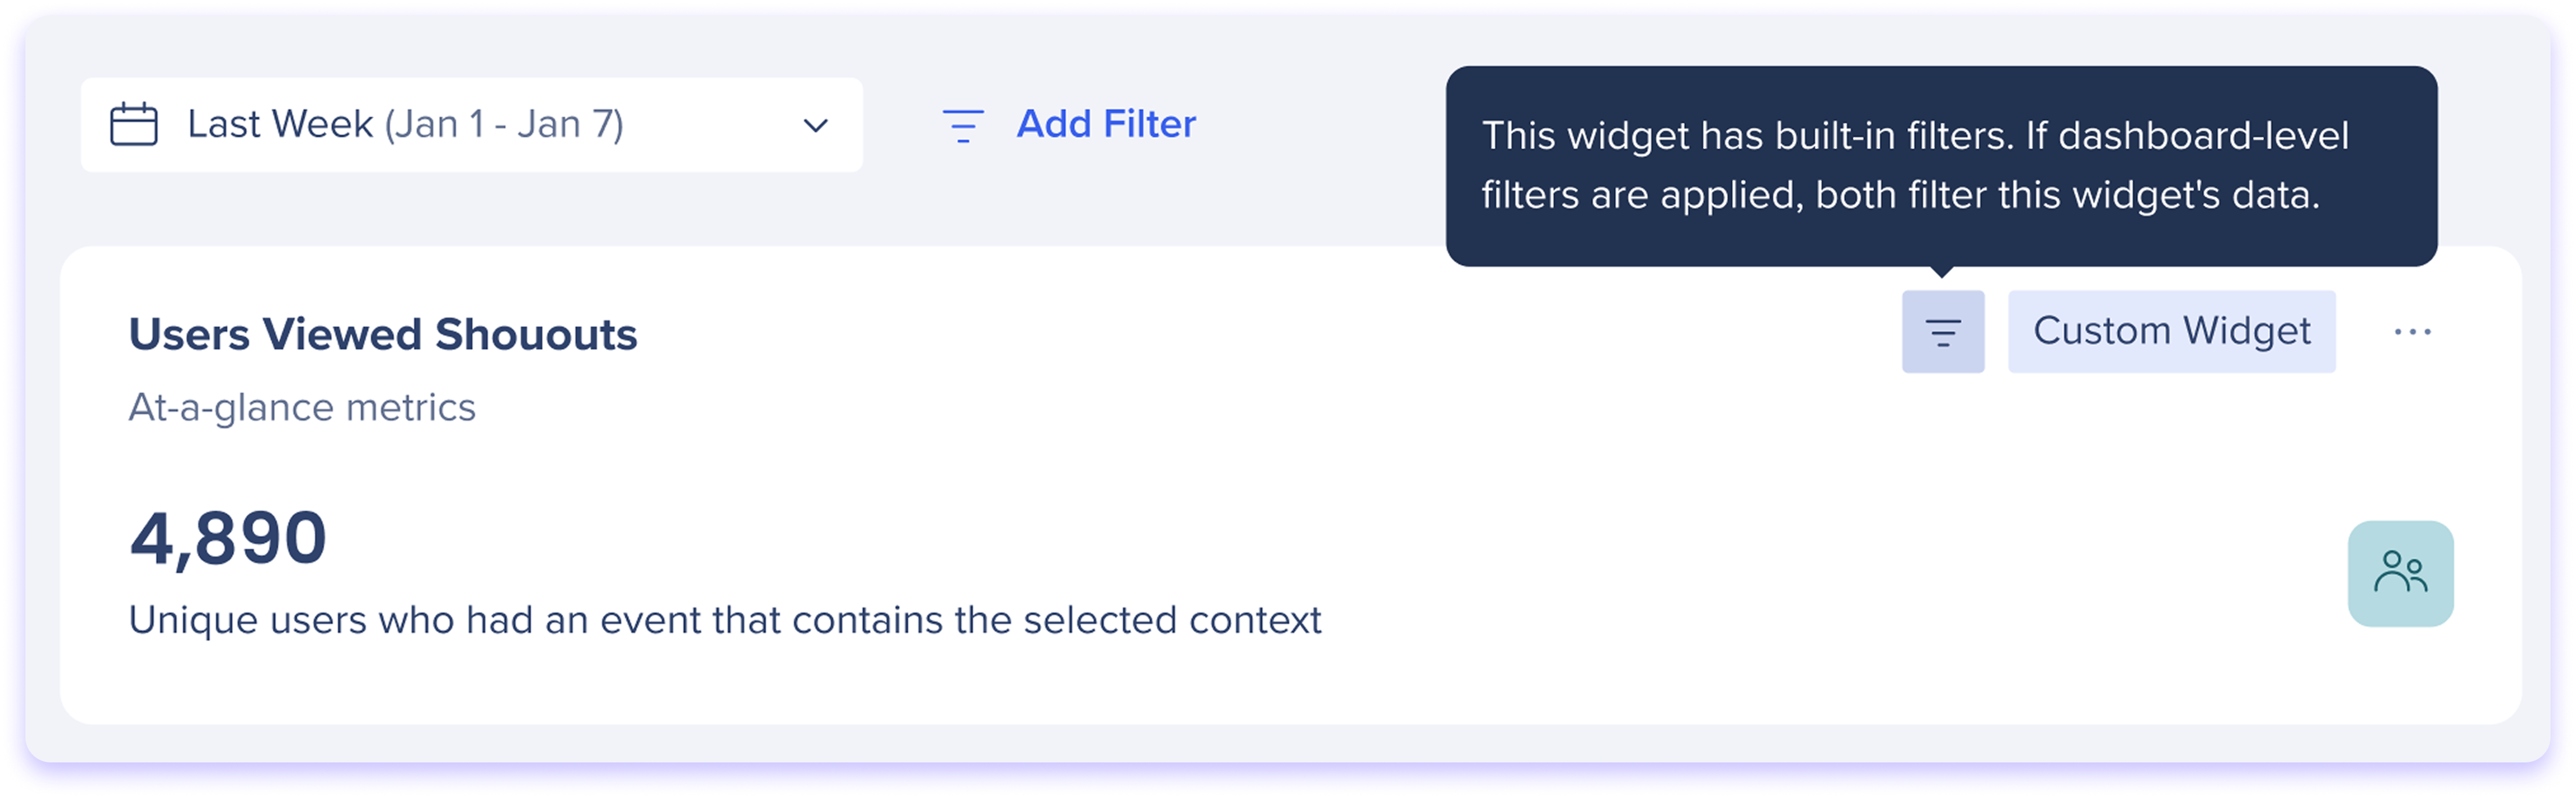Open the three-dots widget options menu
This screenshot has height=798, width=2576.
click(2412, 332)
